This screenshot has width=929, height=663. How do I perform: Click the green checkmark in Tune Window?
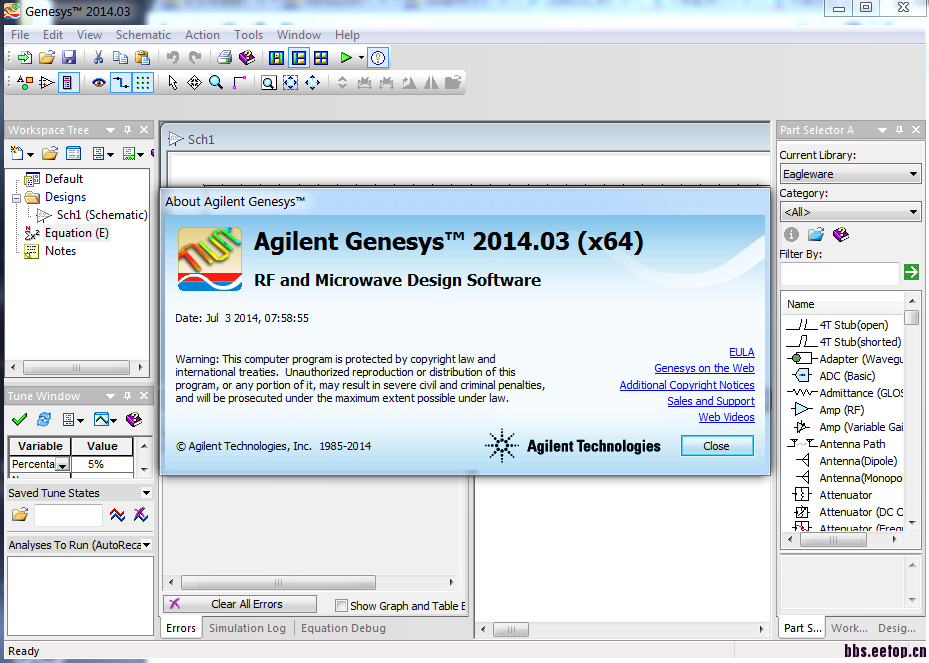(x=20, y=419)
